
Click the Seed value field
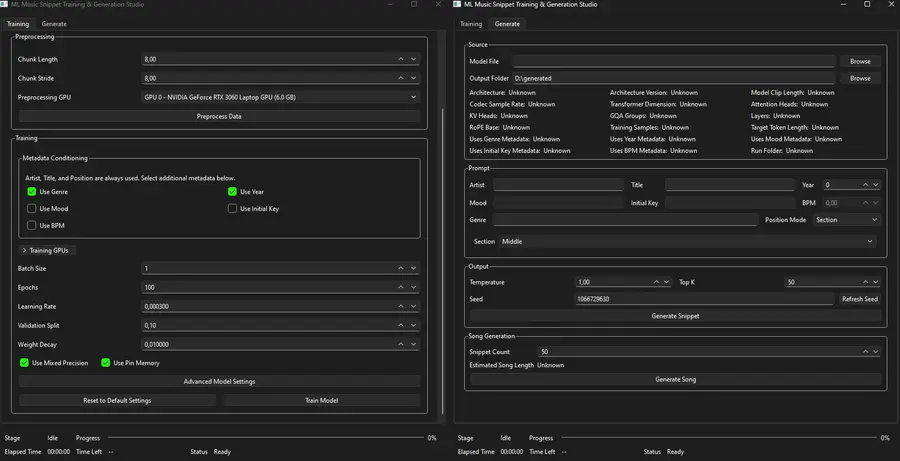705,299
